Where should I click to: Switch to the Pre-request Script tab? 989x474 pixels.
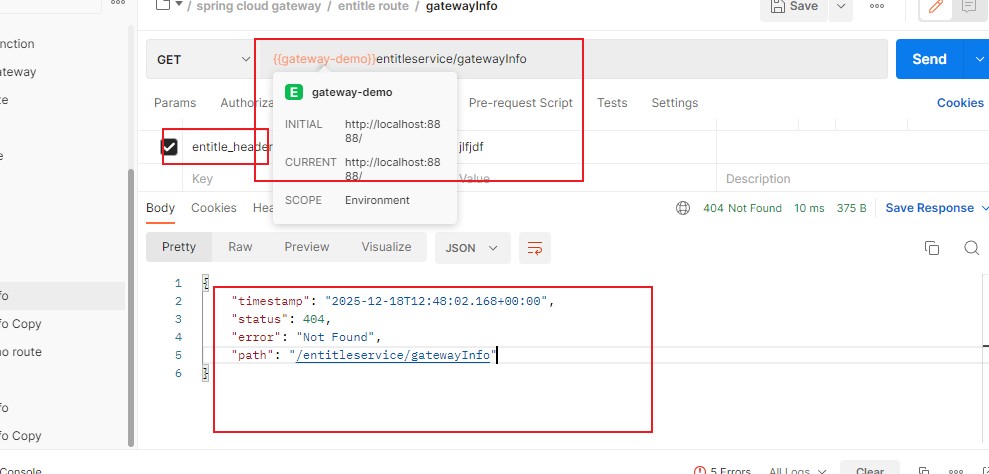tap(520, 103)
